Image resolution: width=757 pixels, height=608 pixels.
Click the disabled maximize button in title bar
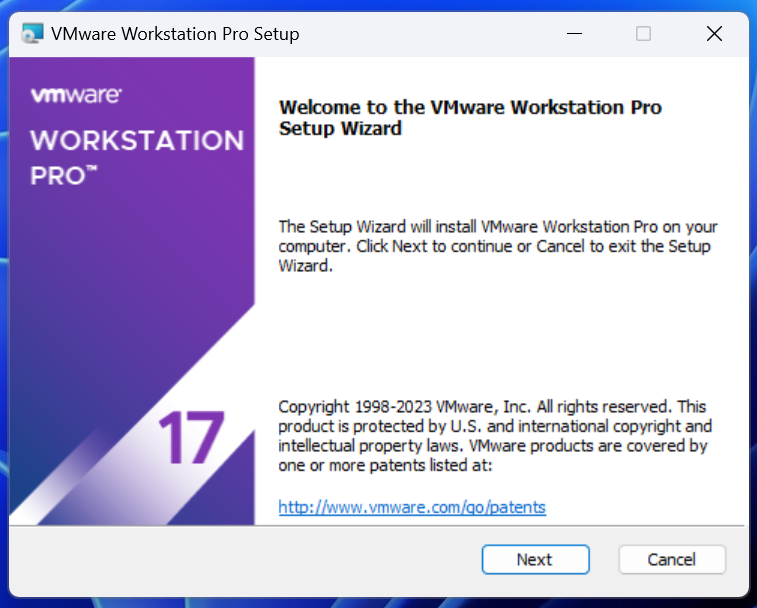(643, 34)
